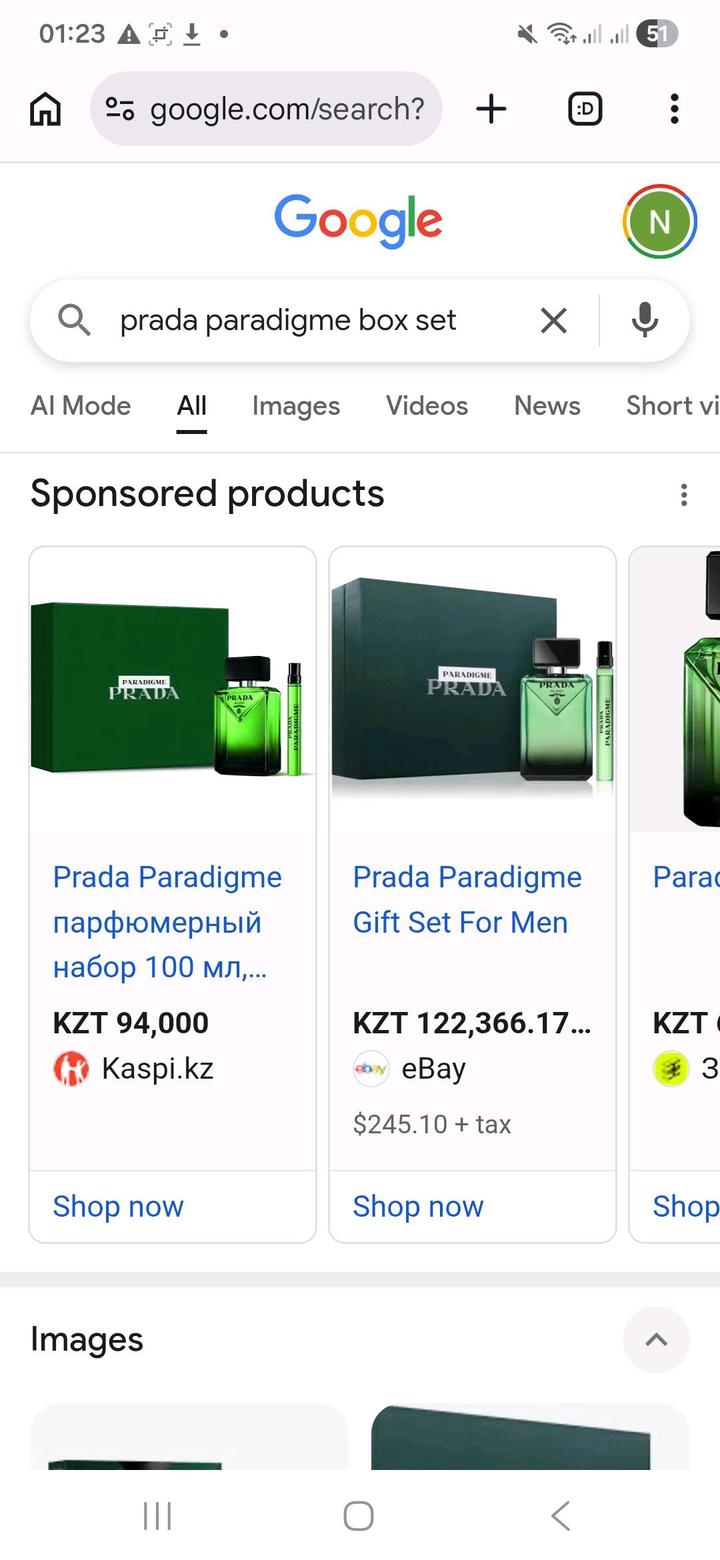Tap the Chrome home icon
The image size is (720, 1560).
[x=45, y=109]
